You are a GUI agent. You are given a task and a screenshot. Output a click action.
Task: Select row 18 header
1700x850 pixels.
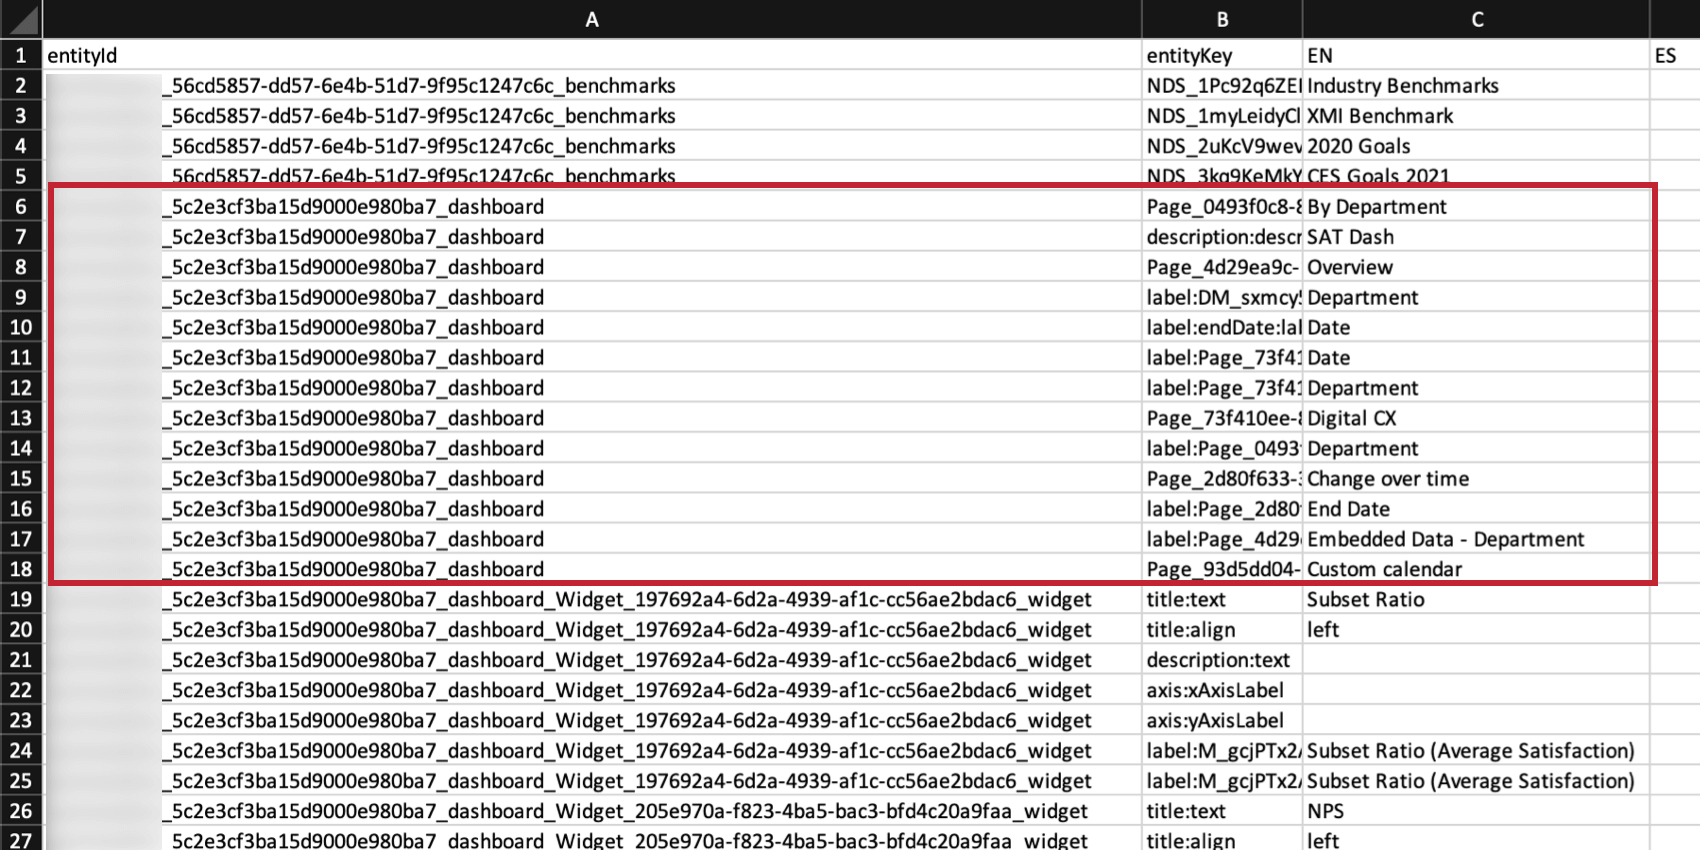(x=21, y=569)
